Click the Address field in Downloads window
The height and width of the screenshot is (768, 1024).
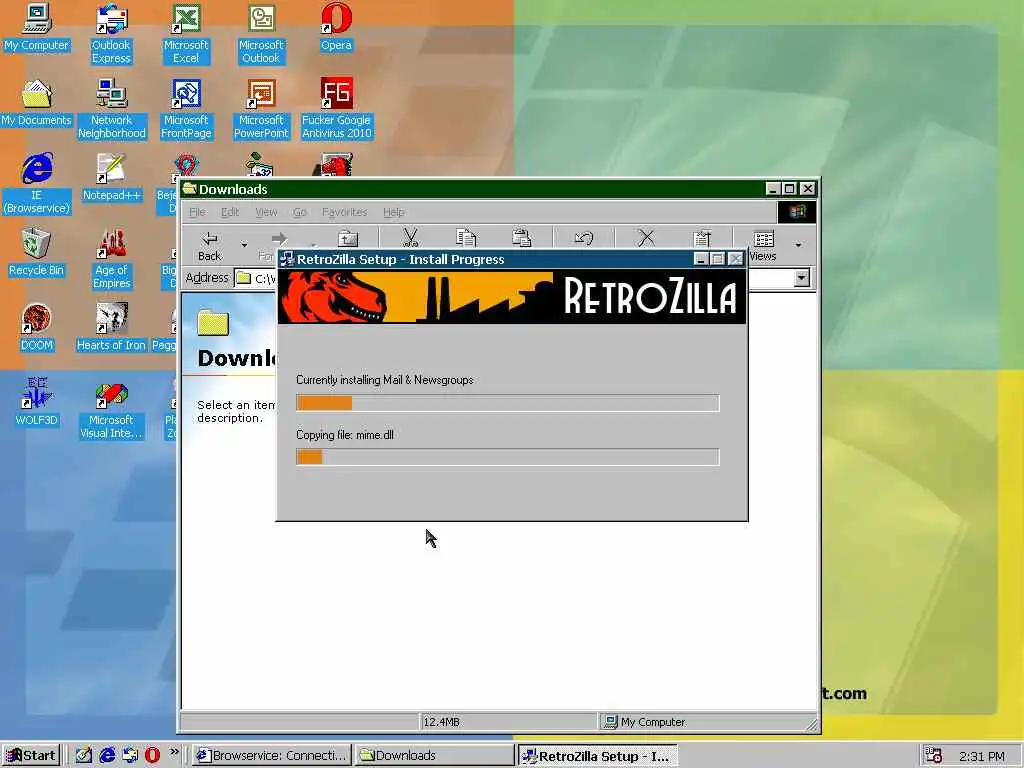tap(255, 278)
